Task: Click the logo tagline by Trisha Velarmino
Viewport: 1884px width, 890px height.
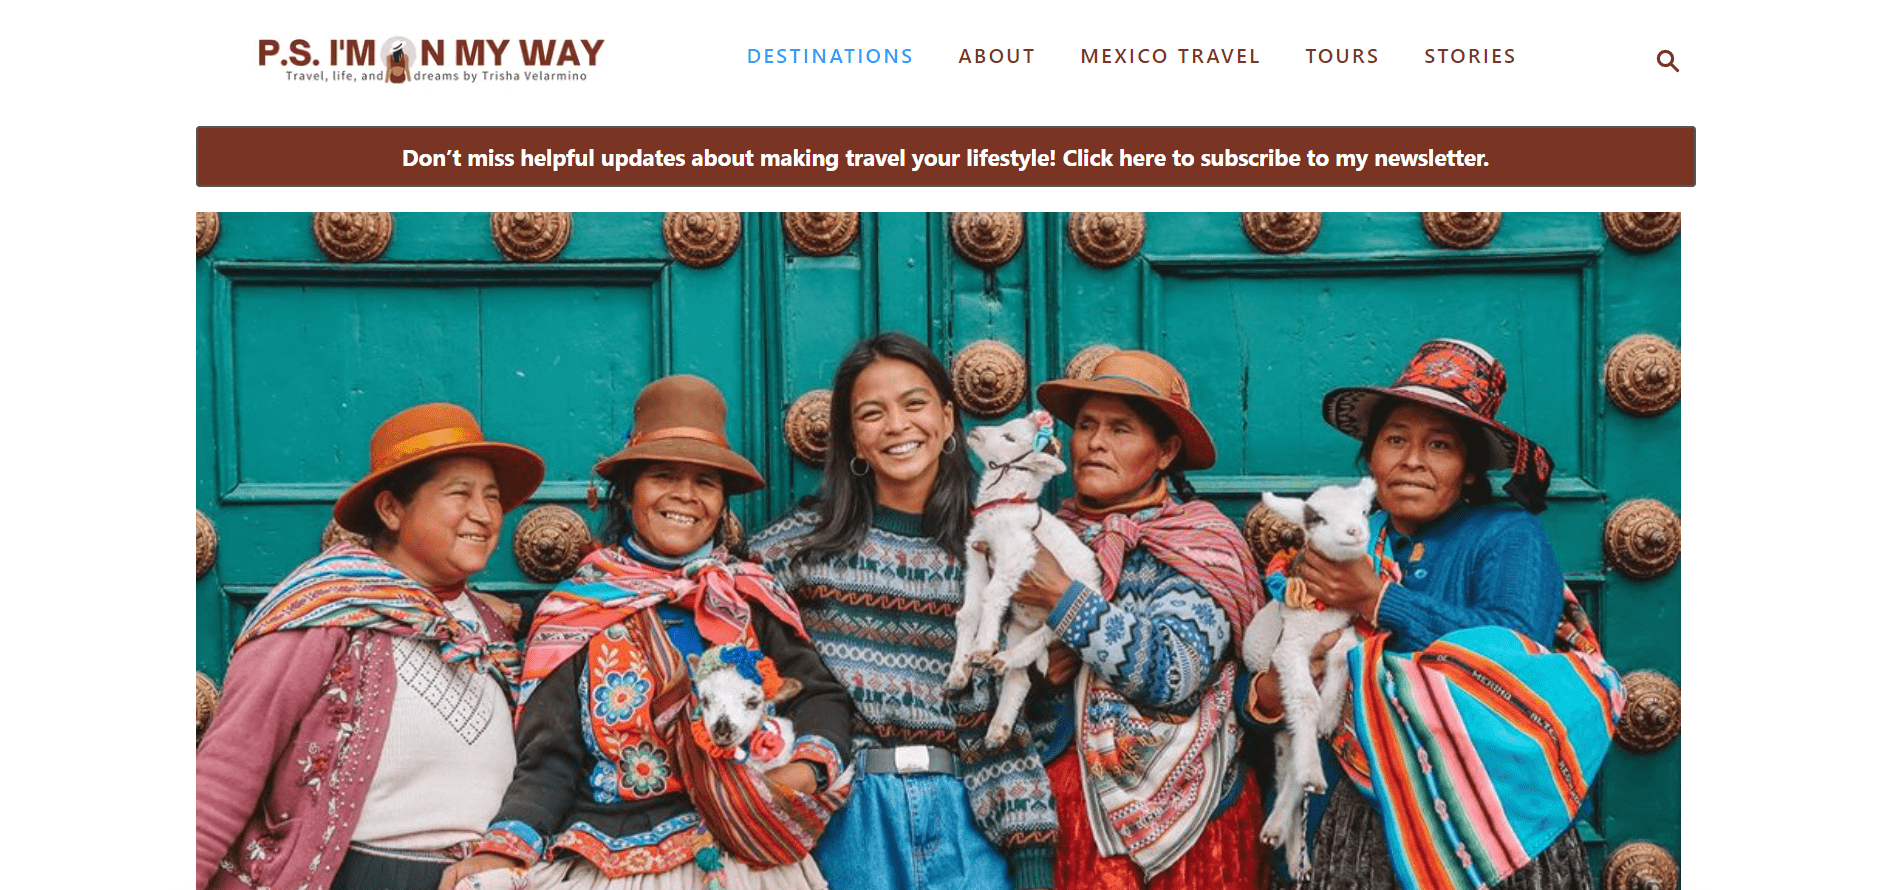Action: (x=436, y=76)
